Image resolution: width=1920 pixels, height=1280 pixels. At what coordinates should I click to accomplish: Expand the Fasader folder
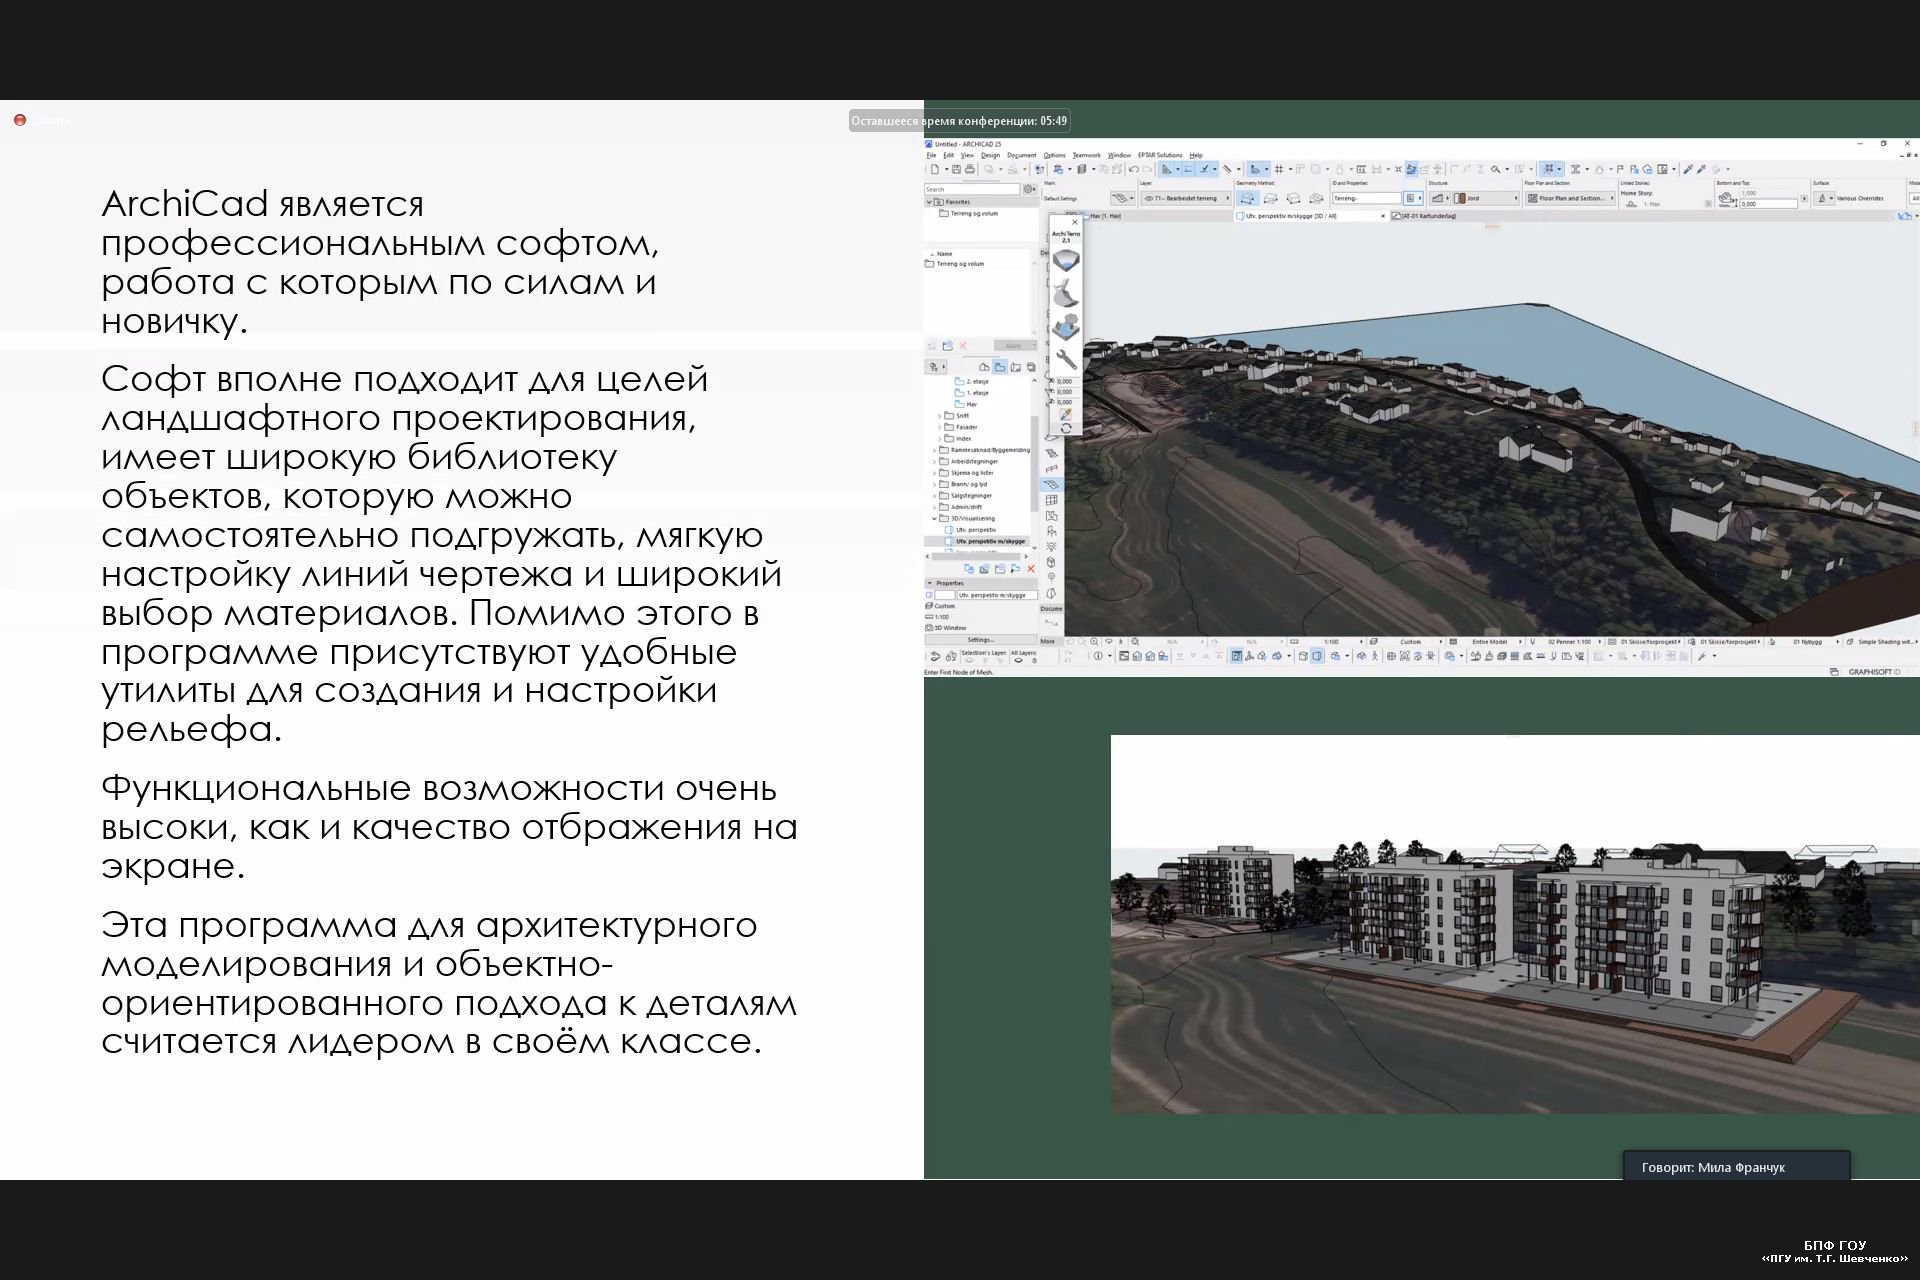click(x=939, y=427)
